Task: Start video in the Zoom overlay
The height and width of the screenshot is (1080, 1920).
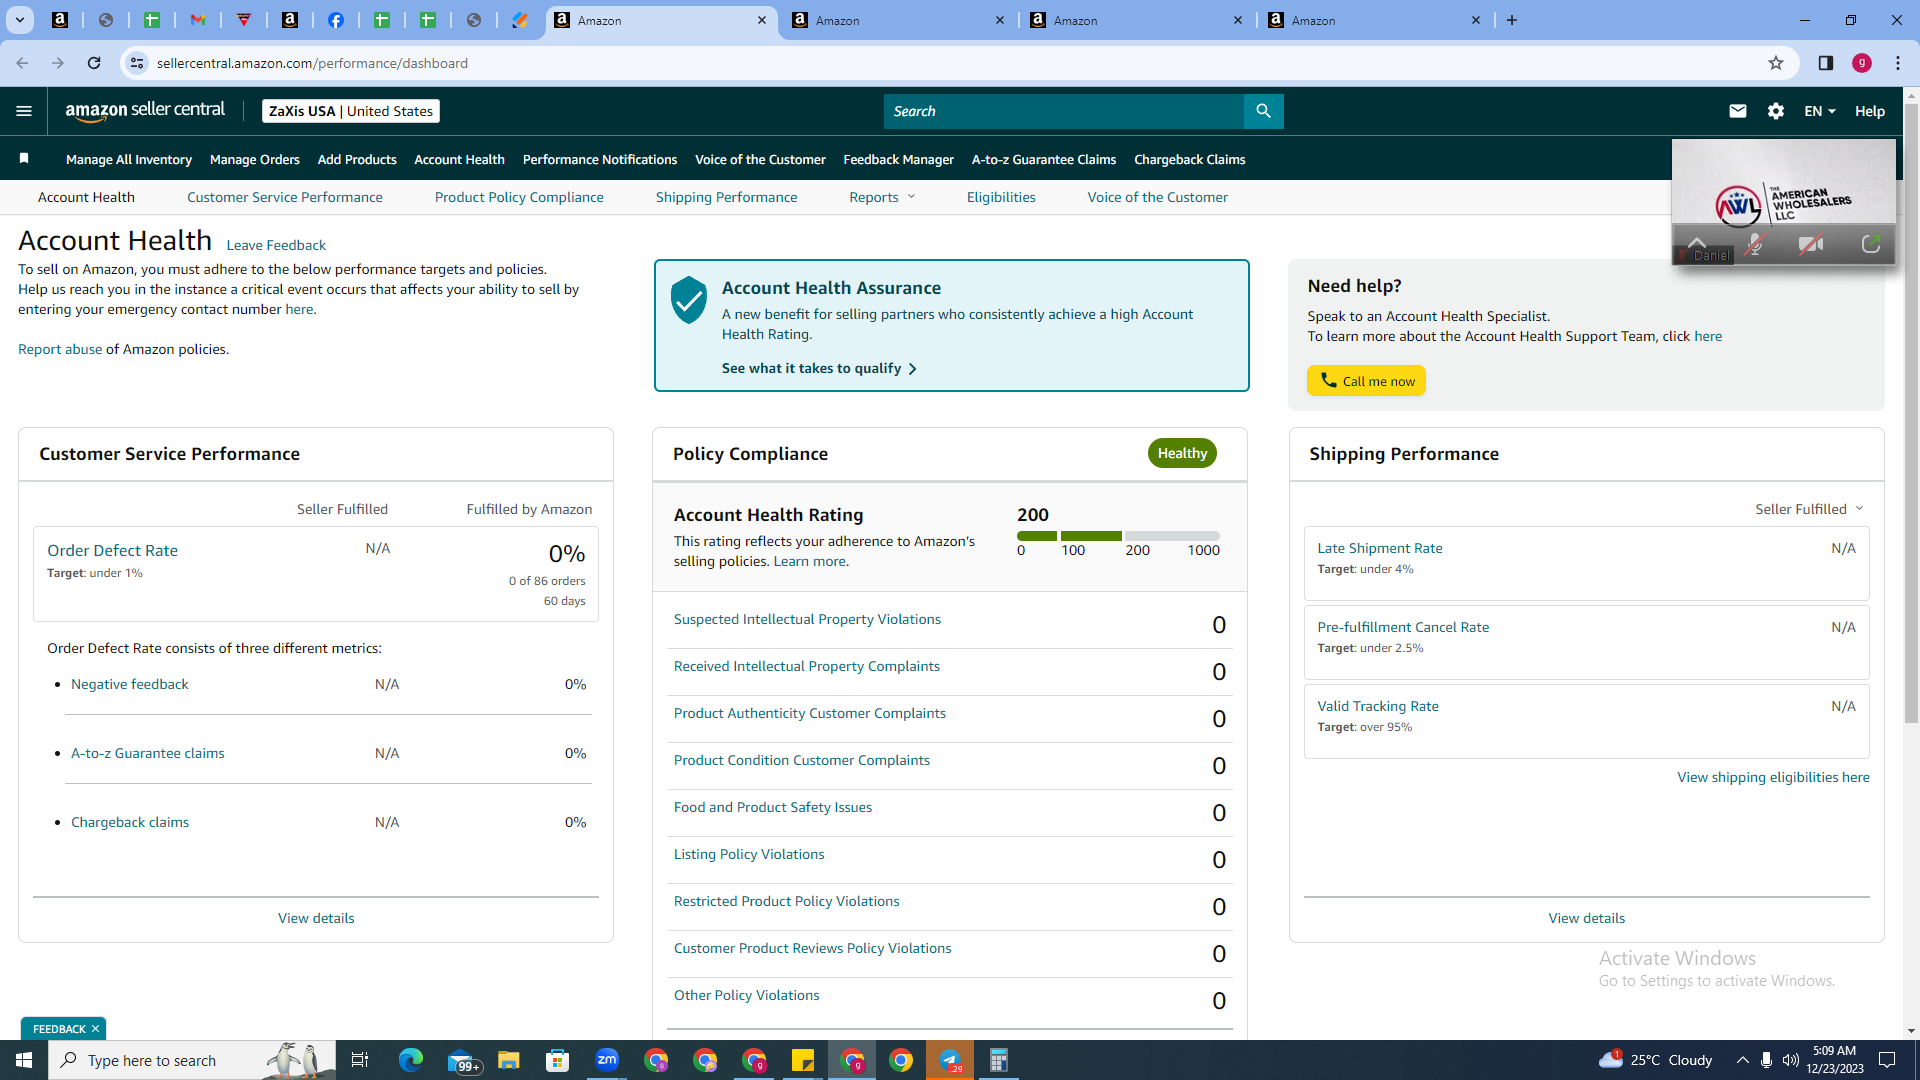Action: tap(1811, 245)
